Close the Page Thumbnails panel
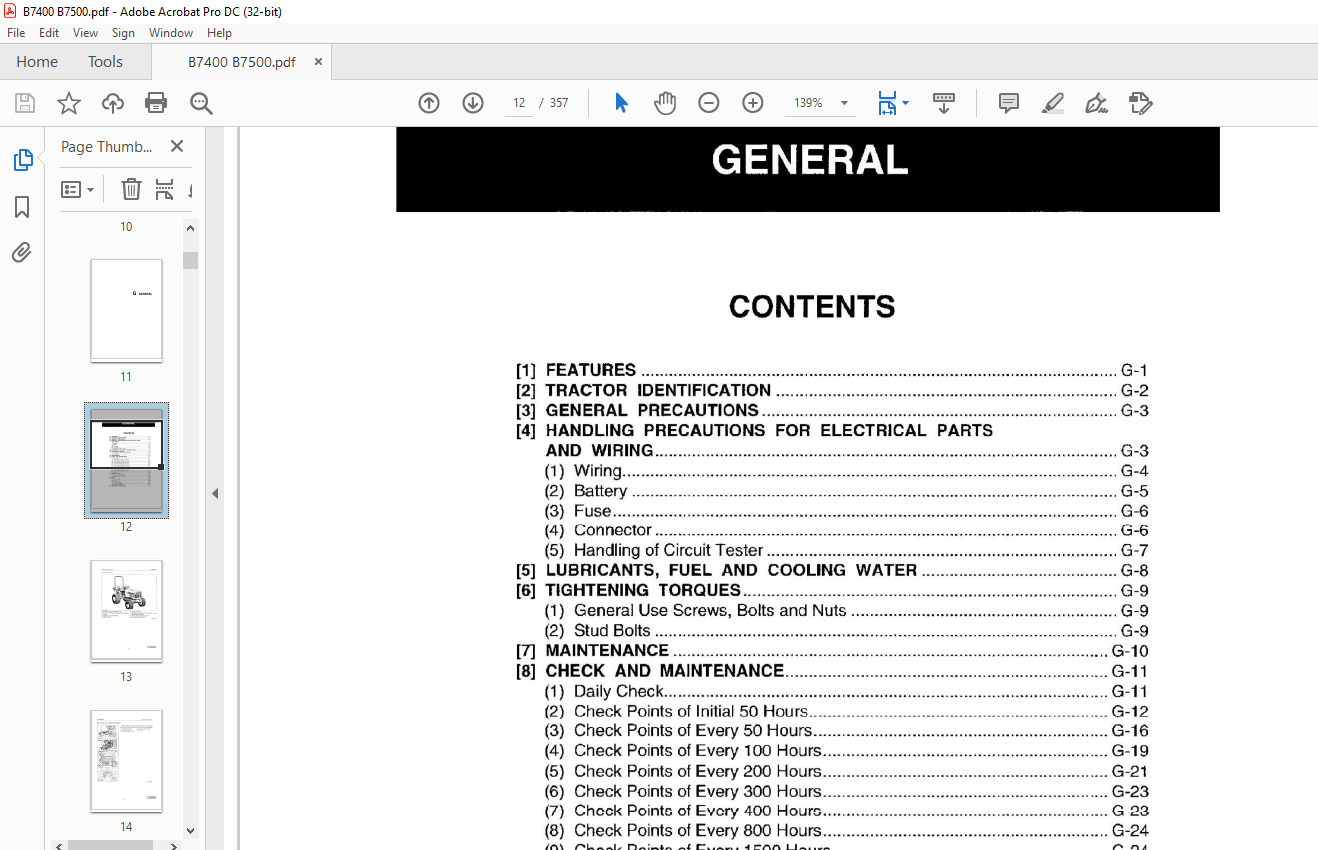 [177, 146]
